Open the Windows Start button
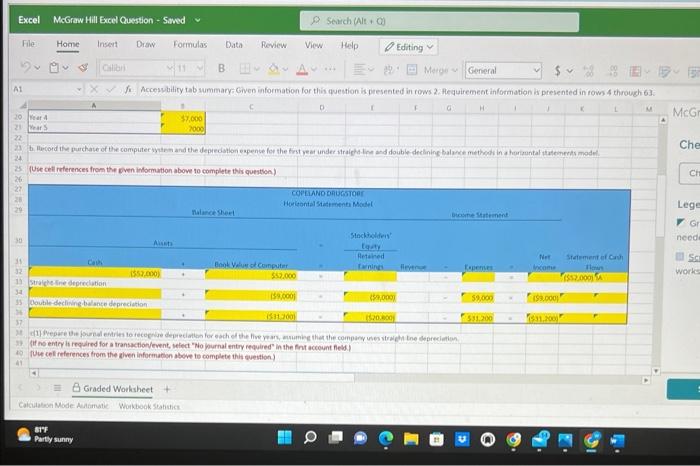Viewport: 700px width, 466px height. 284,437
